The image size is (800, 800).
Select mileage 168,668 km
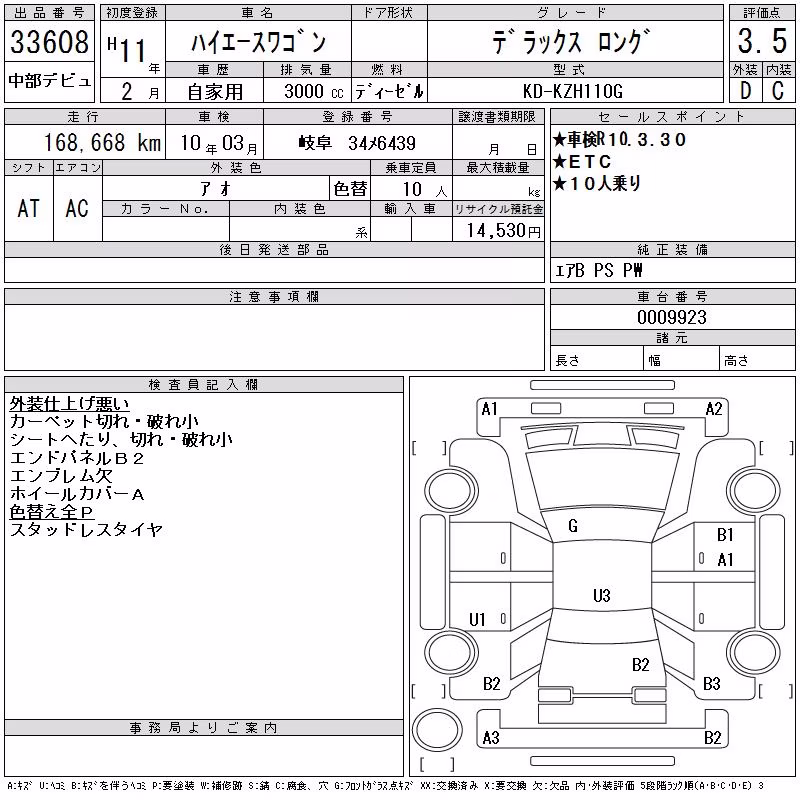(102, 142)
